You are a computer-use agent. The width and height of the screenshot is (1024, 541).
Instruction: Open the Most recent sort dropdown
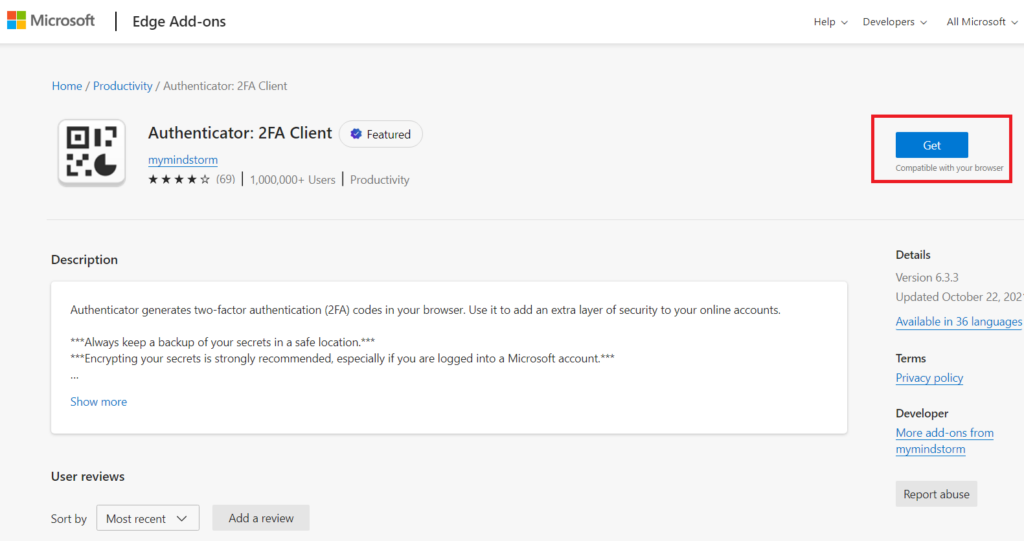(x=147, y=518)
